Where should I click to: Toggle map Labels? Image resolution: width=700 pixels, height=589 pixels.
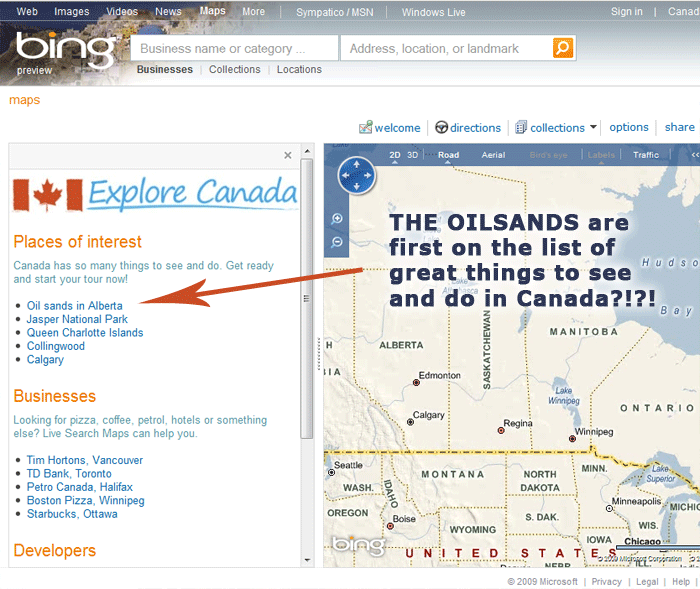(x=601, y=155)
